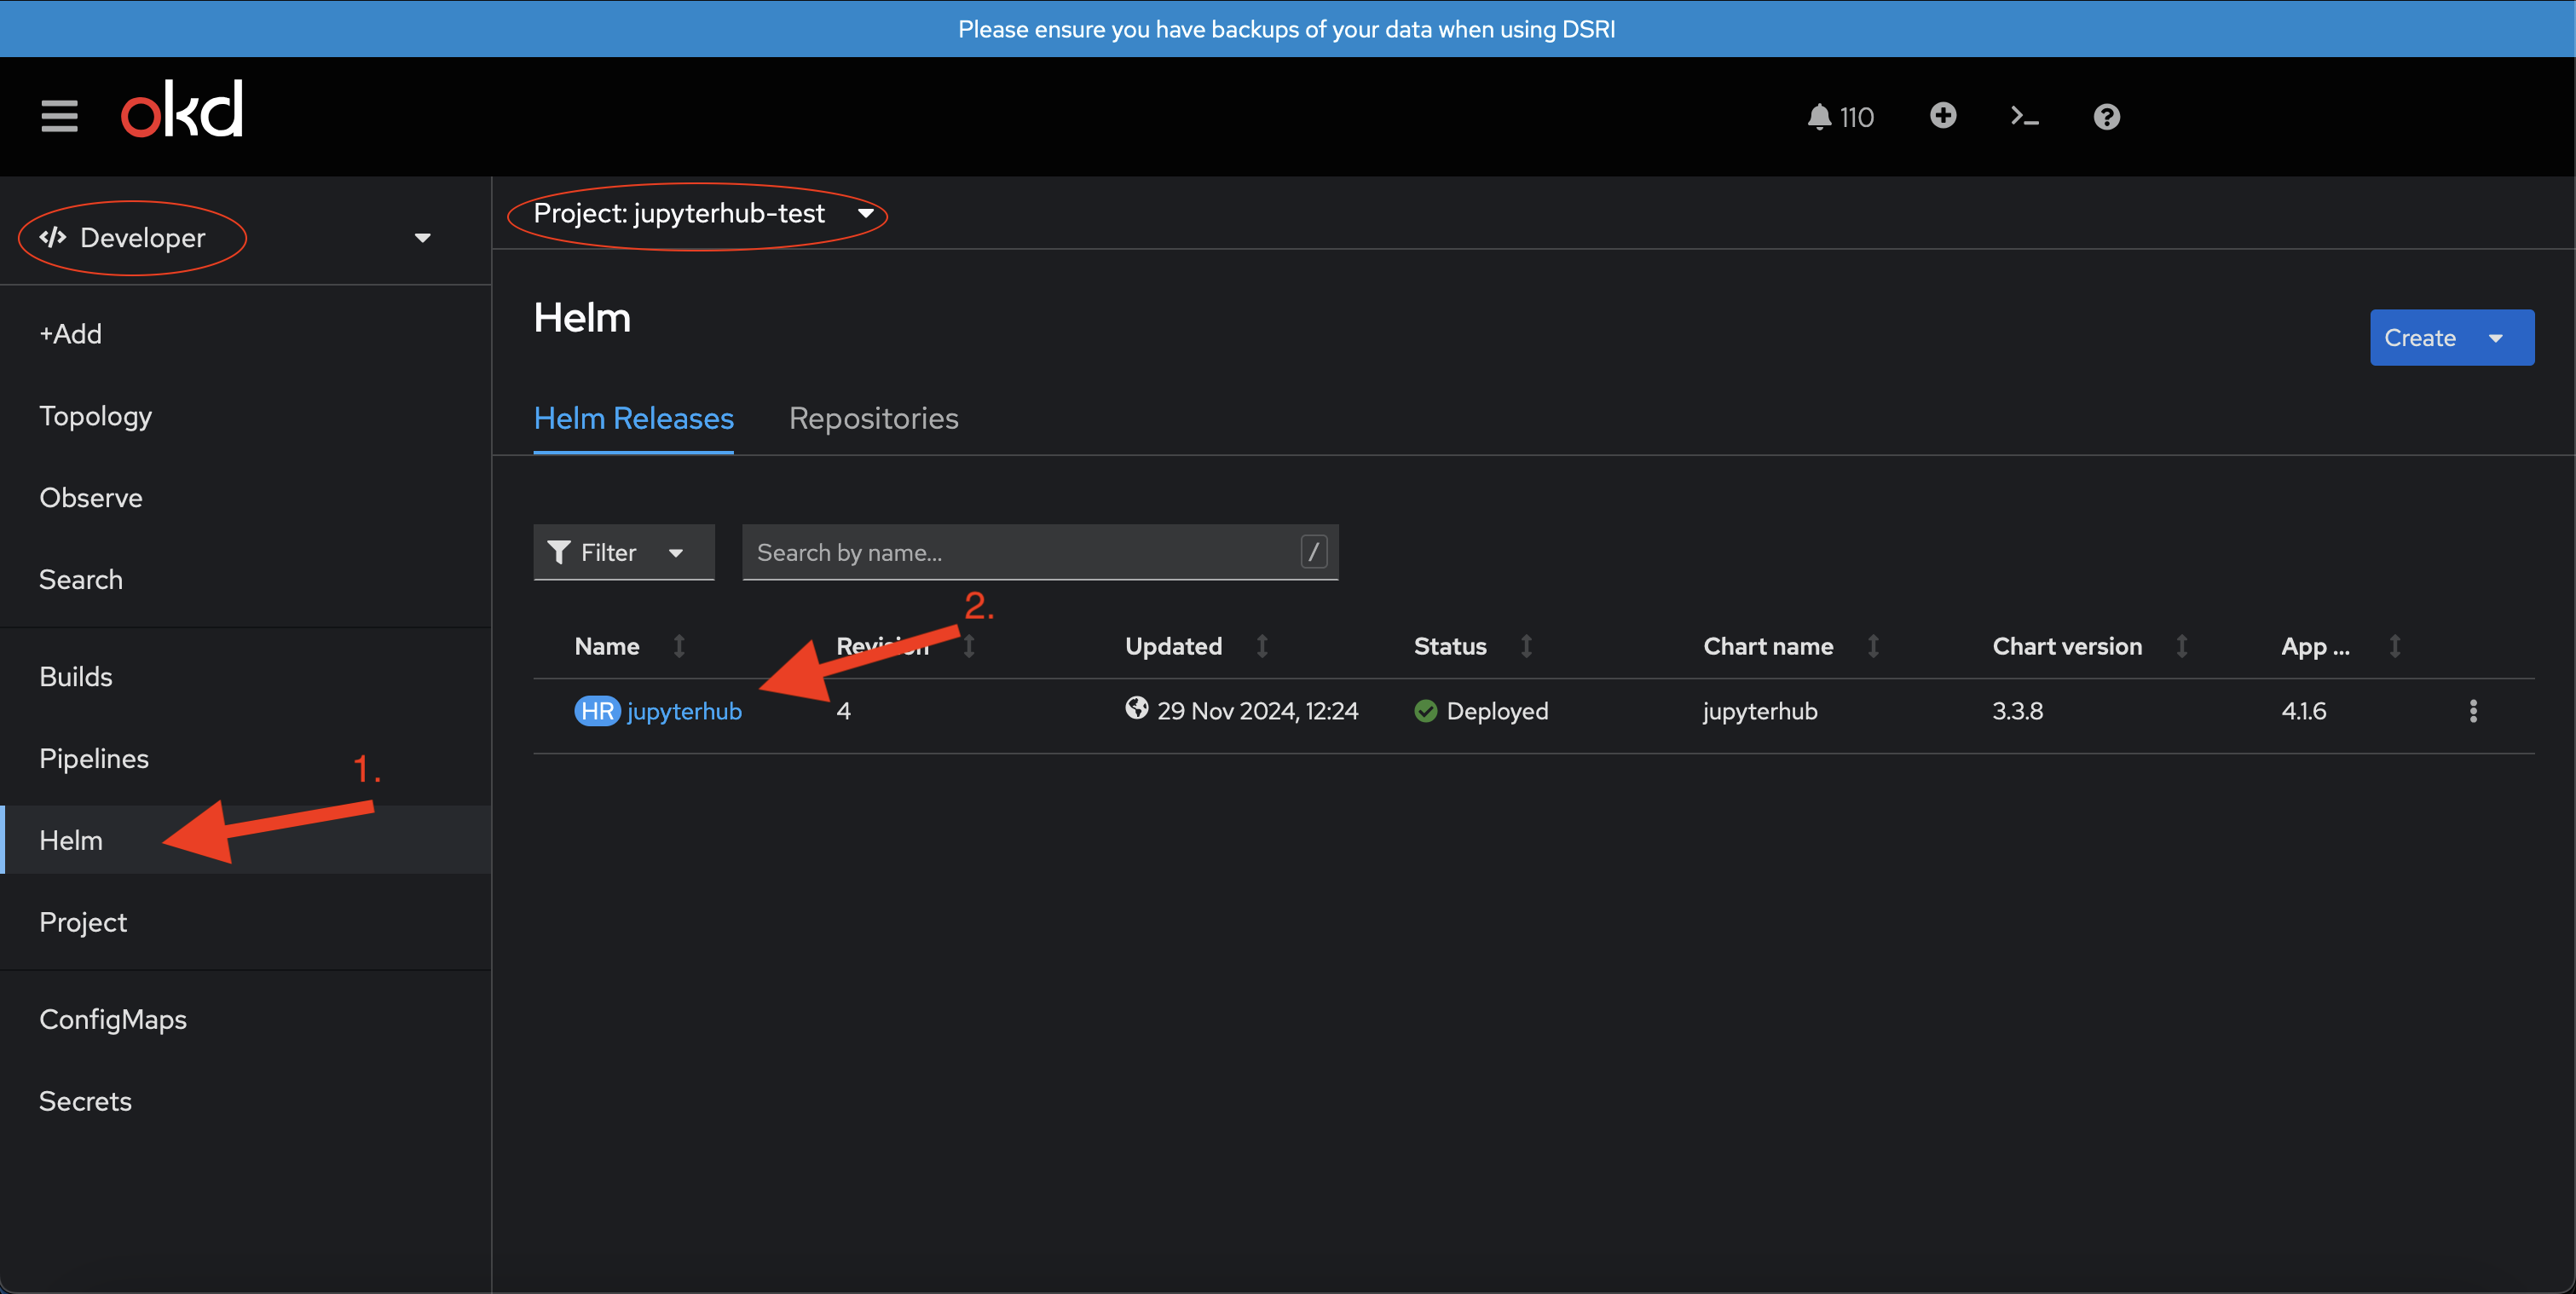Viewport: 2576px width, 1294px height.
Task: Click chart version 3.3.8
Action: click(x=2017, y=711)
